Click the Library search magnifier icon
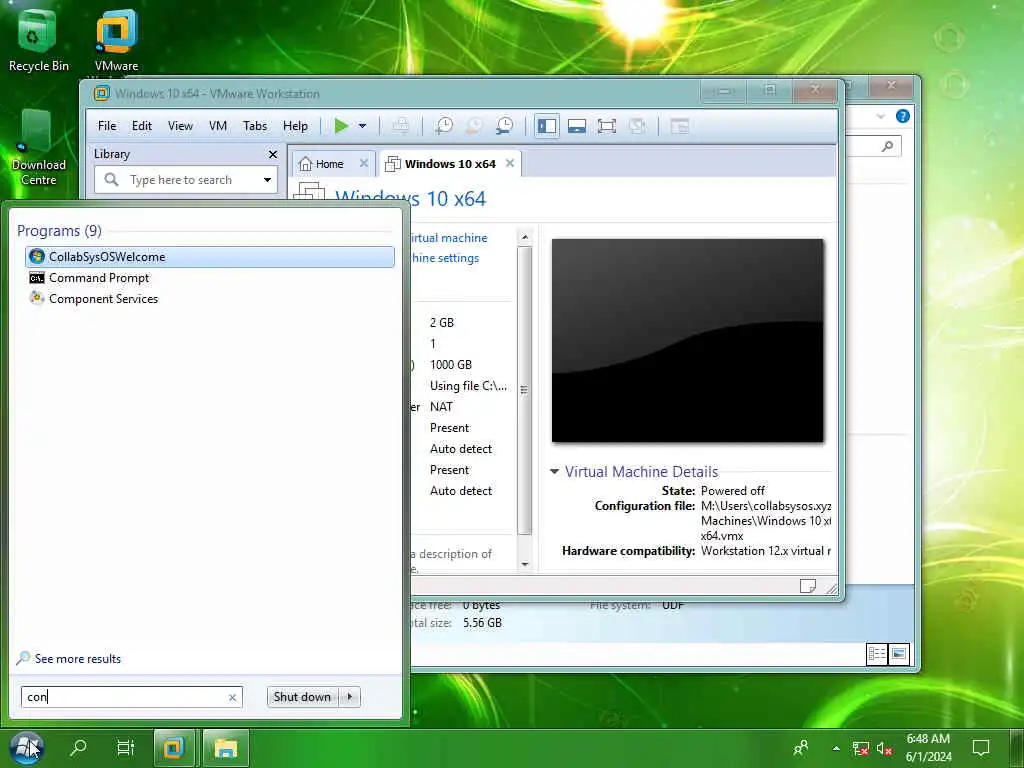 [111, 179]
